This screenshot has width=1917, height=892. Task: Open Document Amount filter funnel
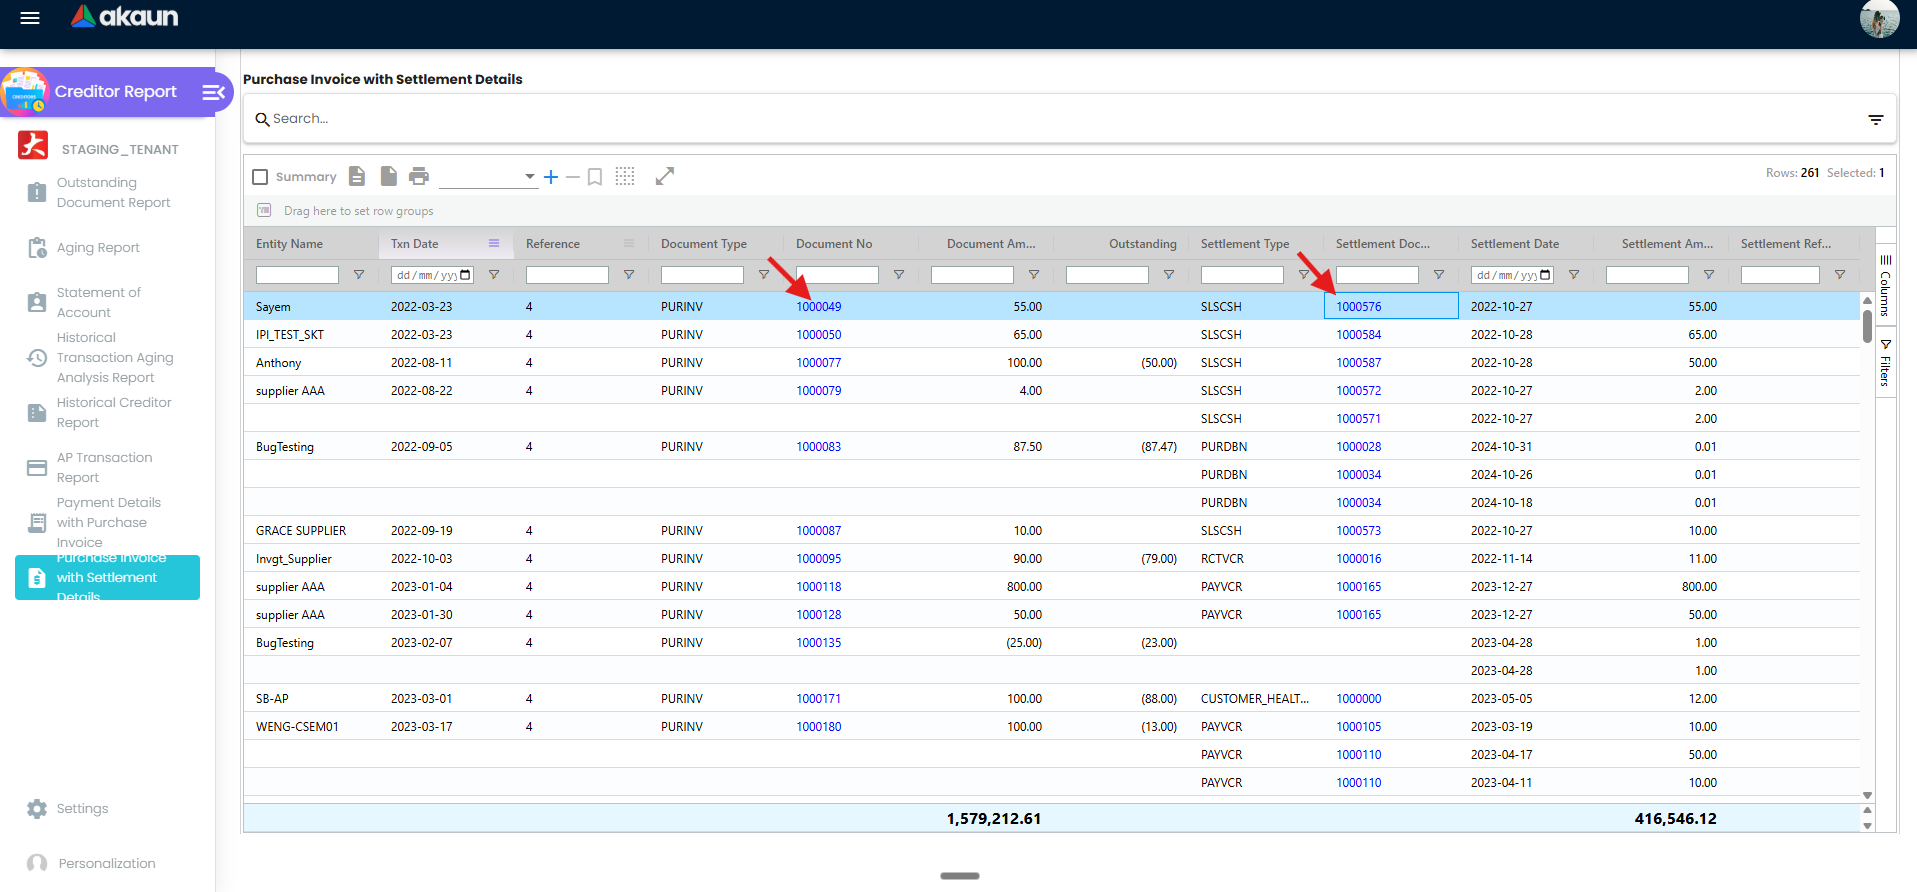click(1034, 275)
